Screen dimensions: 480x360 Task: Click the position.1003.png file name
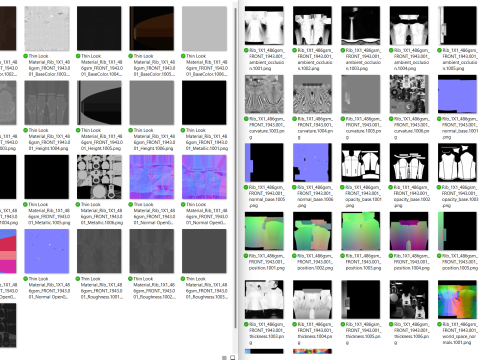coord(363,262)
